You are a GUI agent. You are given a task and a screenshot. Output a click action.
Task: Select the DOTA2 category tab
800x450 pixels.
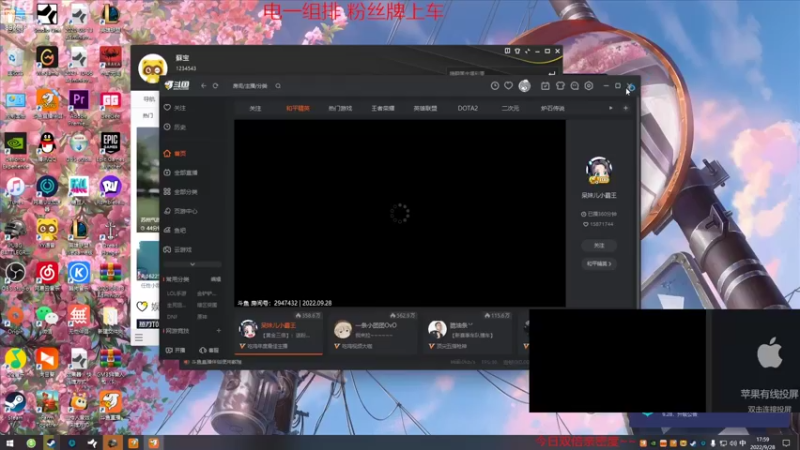click(467, 108)
